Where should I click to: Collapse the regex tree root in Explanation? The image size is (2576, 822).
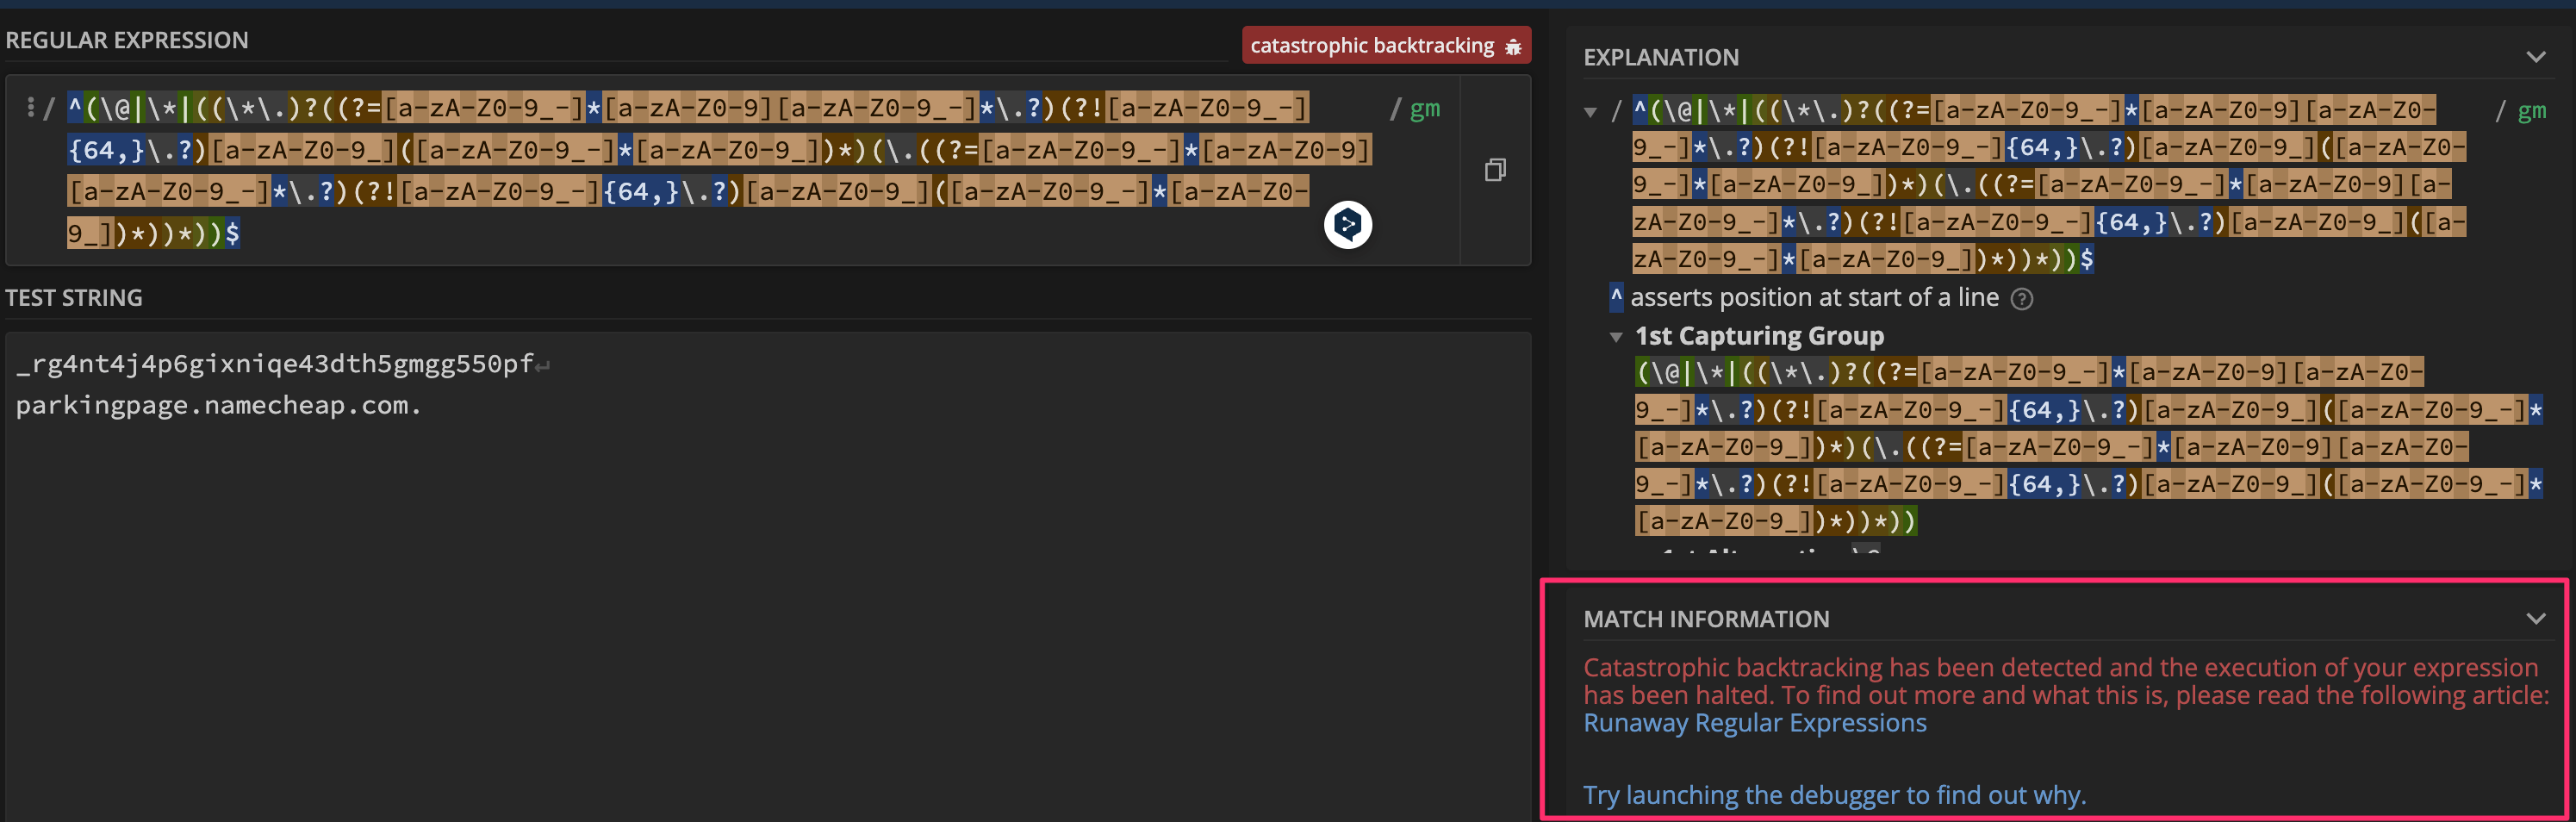tap(1590, 112)
